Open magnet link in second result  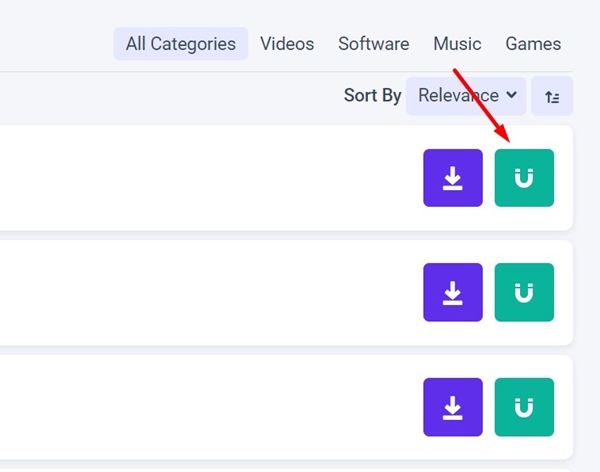point(524,292)
